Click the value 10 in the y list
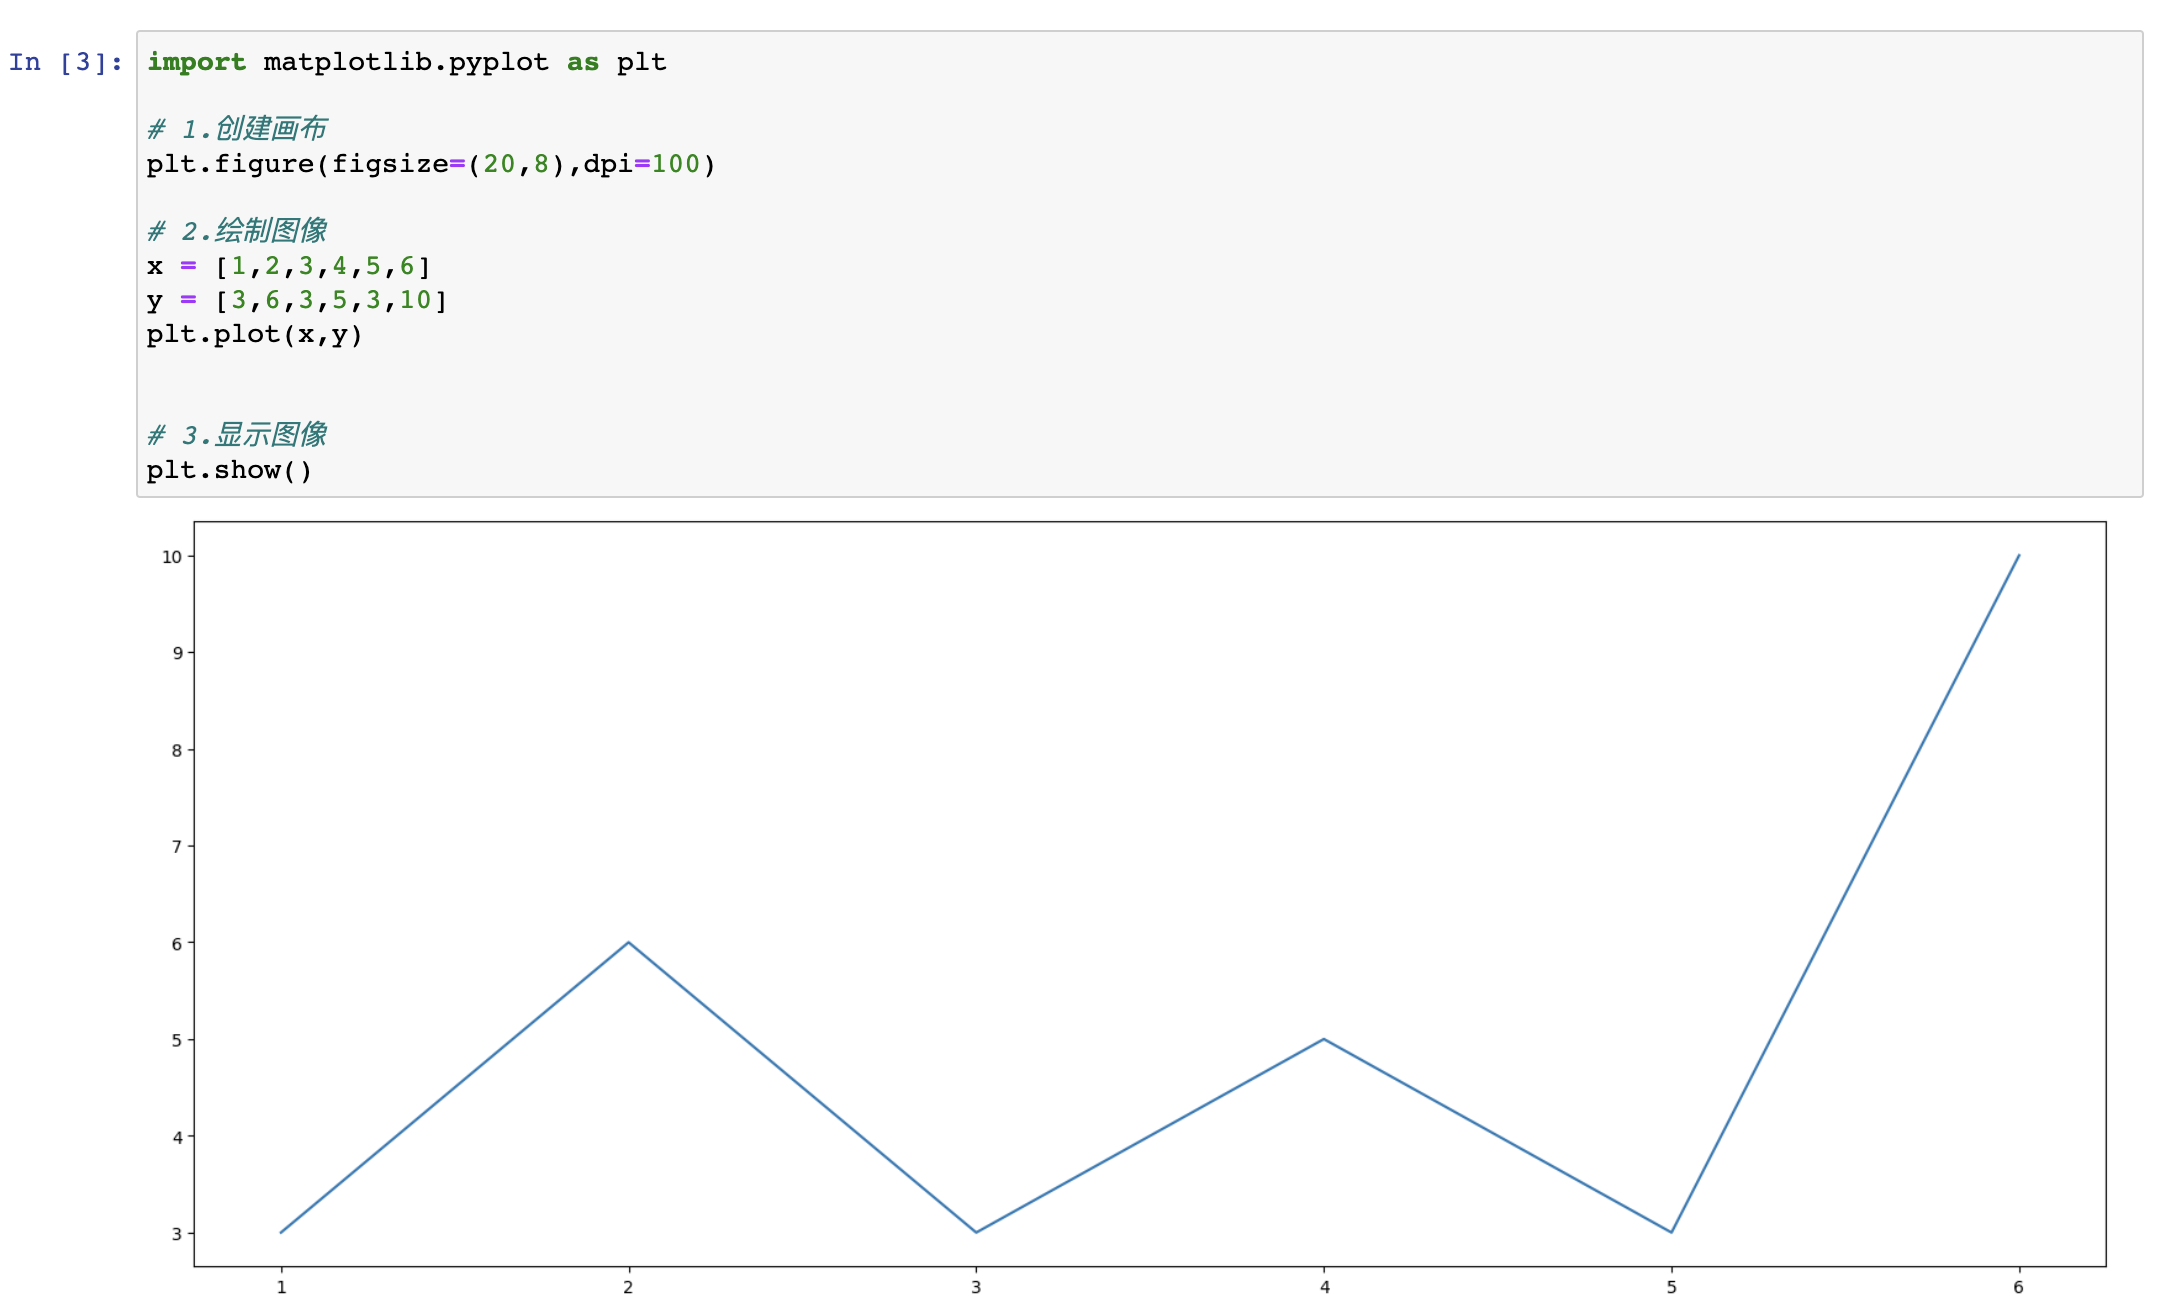 416,300
